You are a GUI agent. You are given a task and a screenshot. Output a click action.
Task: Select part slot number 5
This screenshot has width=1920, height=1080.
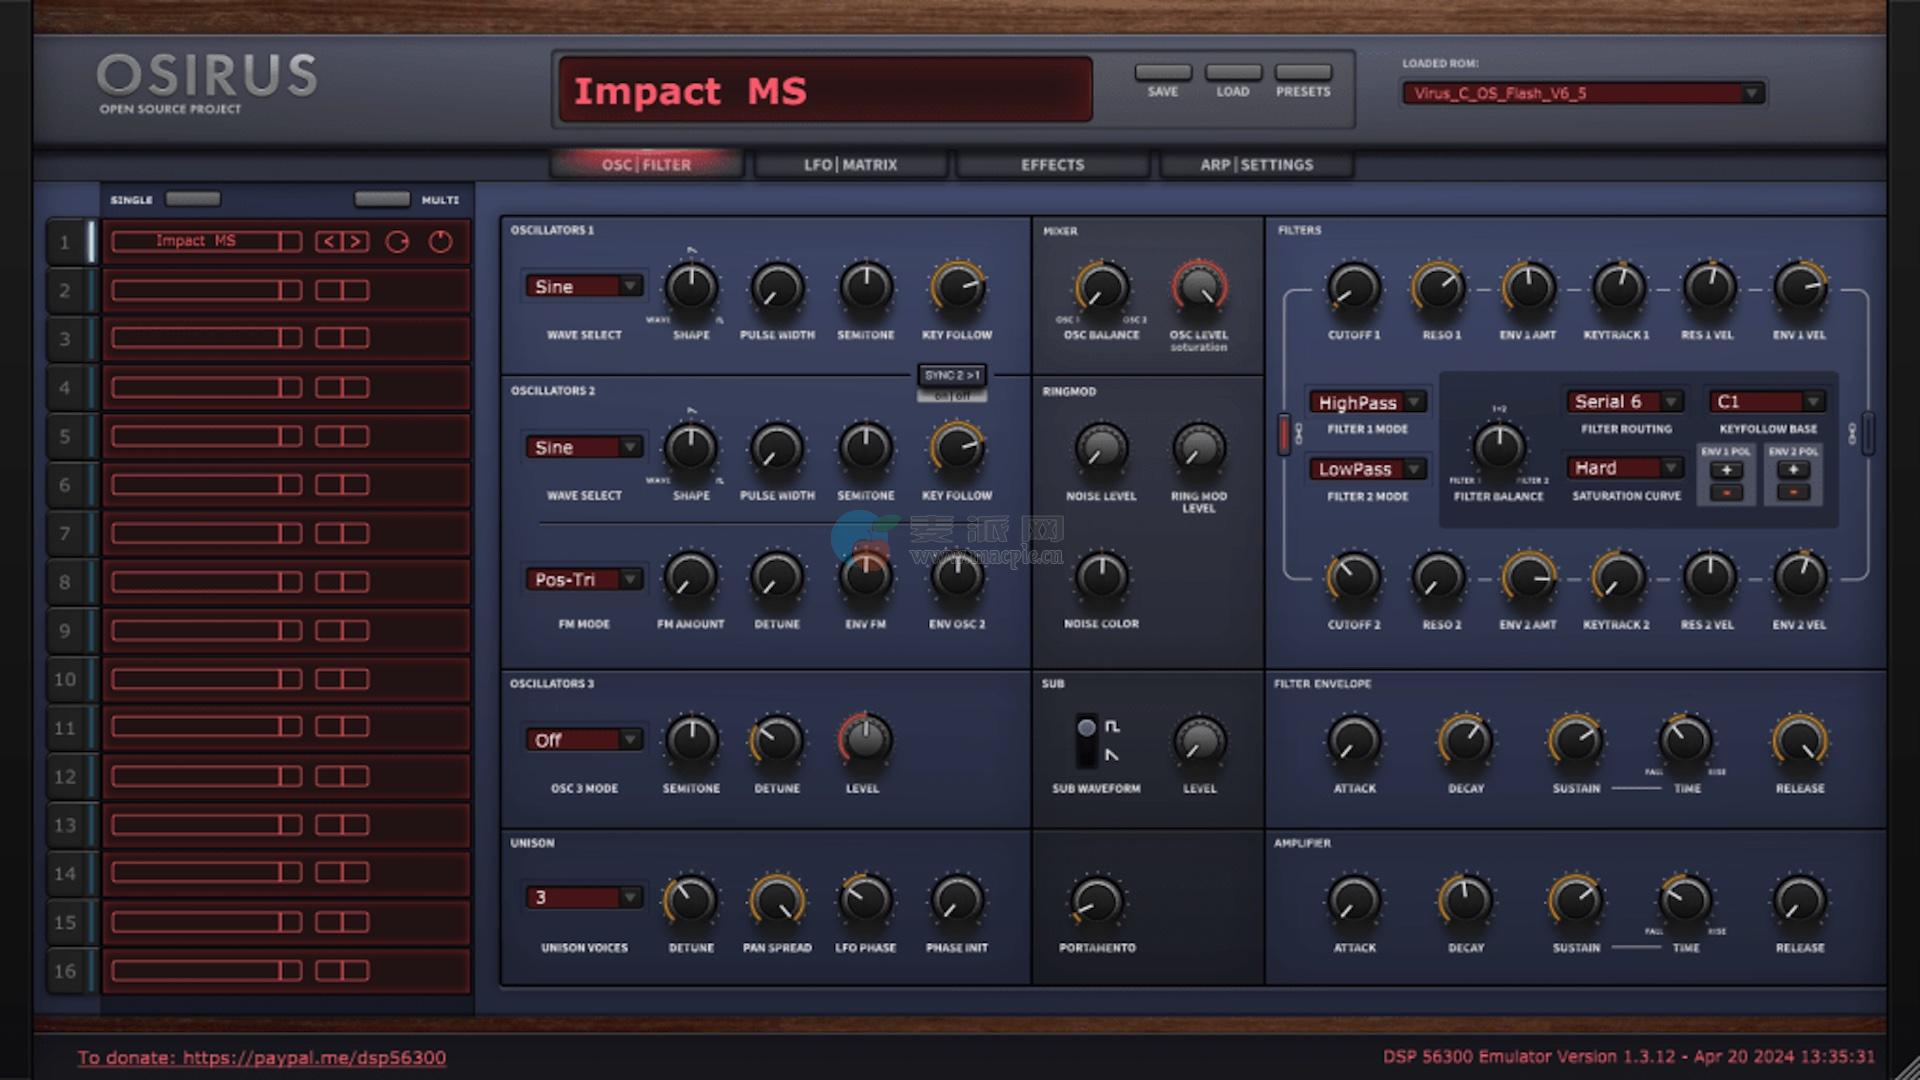[65, 436]
